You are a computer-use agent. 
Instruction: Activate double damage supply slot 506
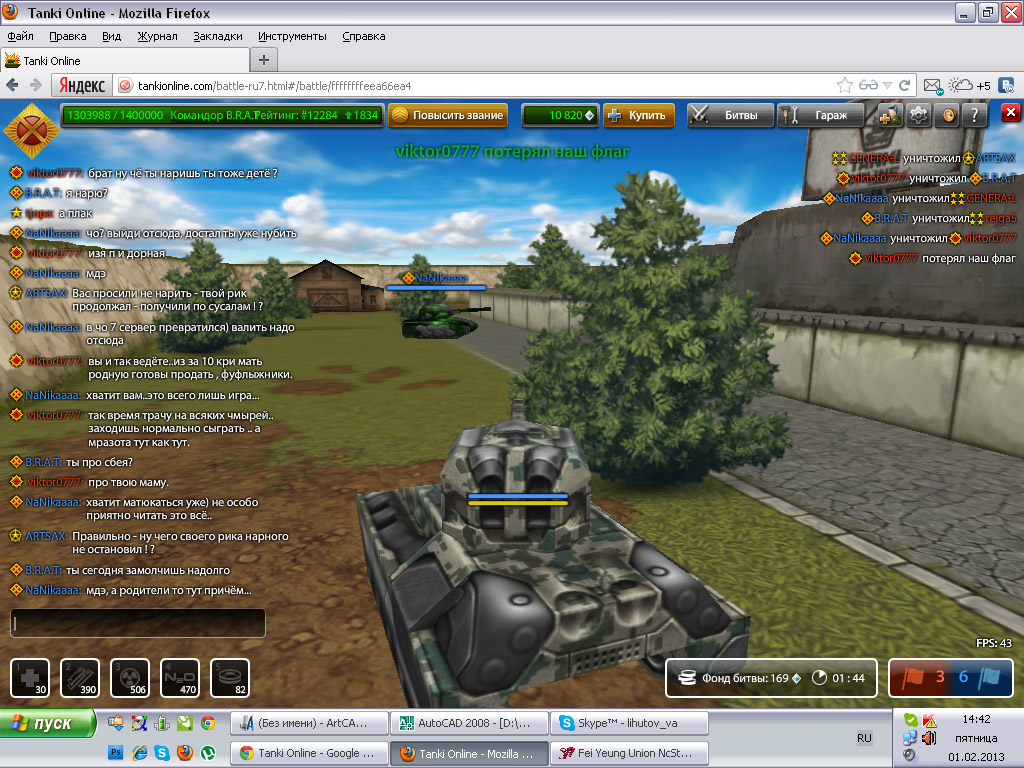pos(130,678)
